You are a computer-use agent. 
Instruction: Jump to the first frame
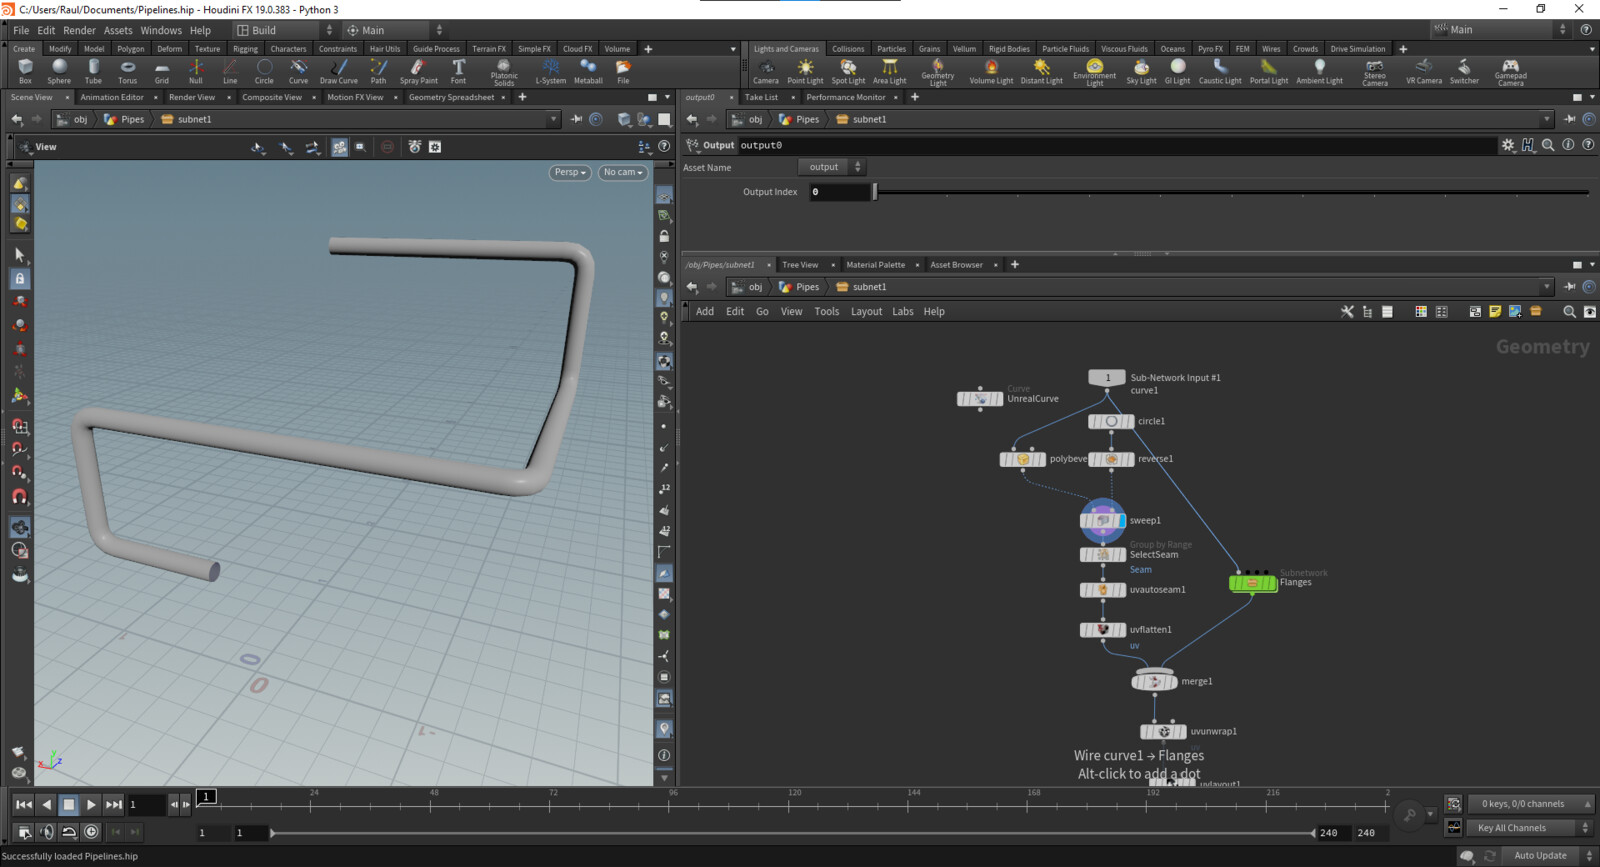tap(24, 804)
